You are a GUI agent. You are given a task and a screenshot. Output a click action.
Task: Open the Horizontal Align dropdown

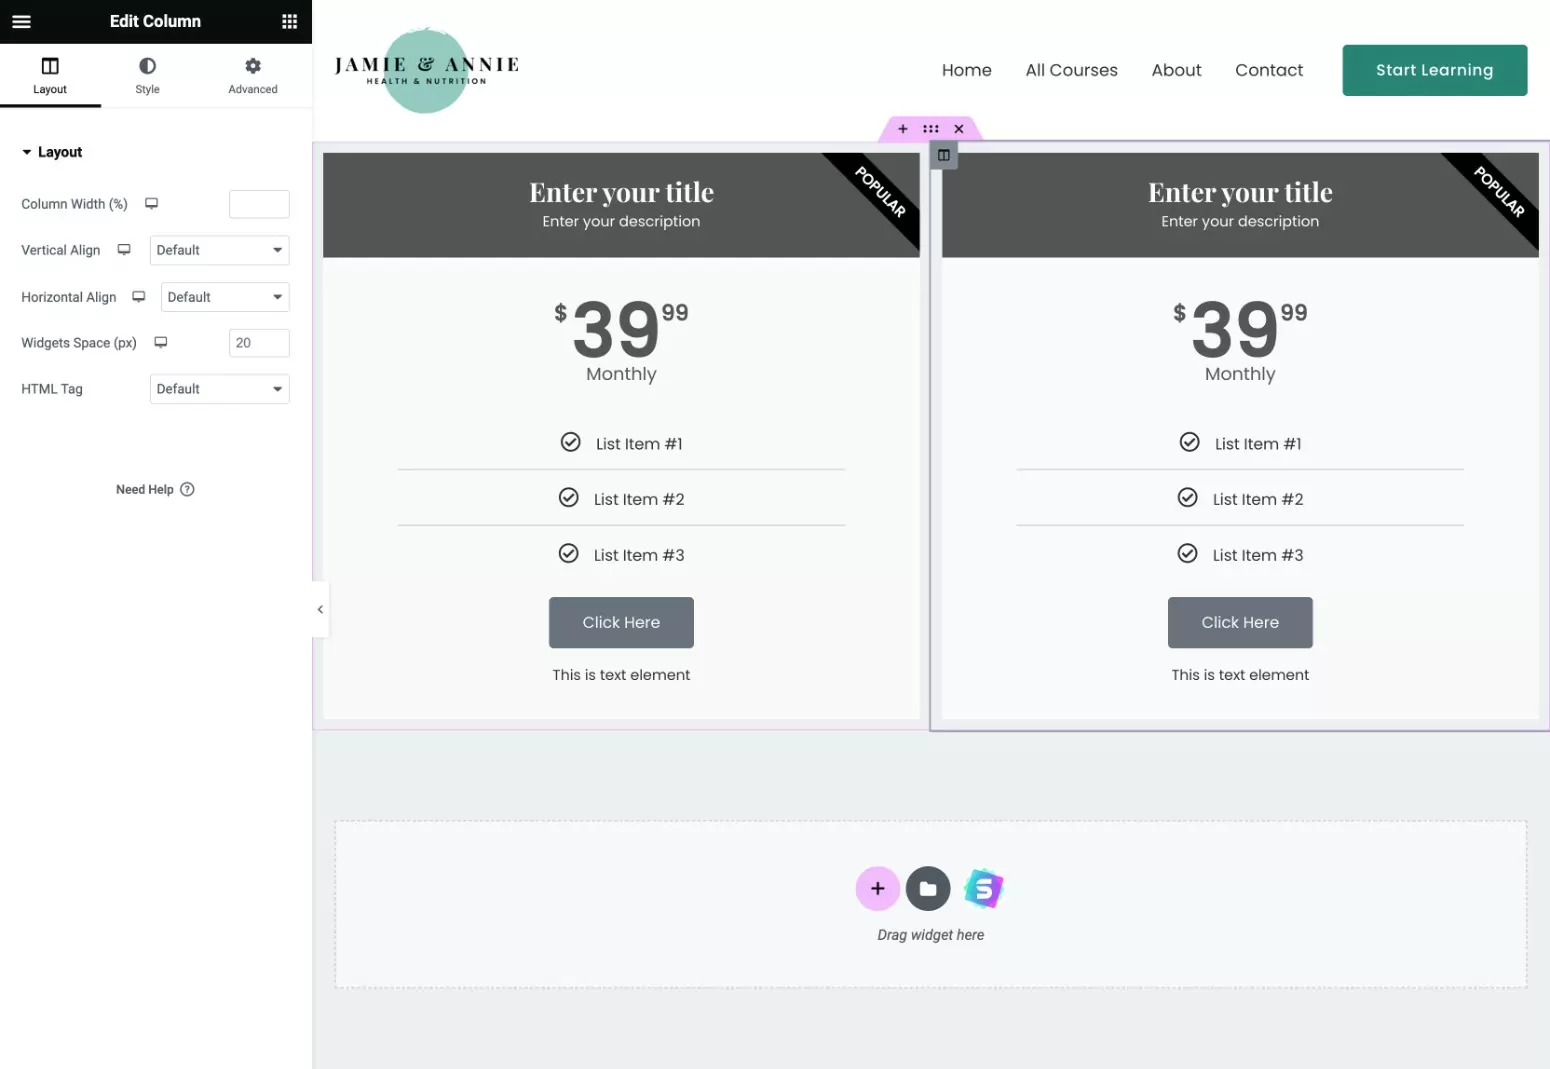point(225,297)
